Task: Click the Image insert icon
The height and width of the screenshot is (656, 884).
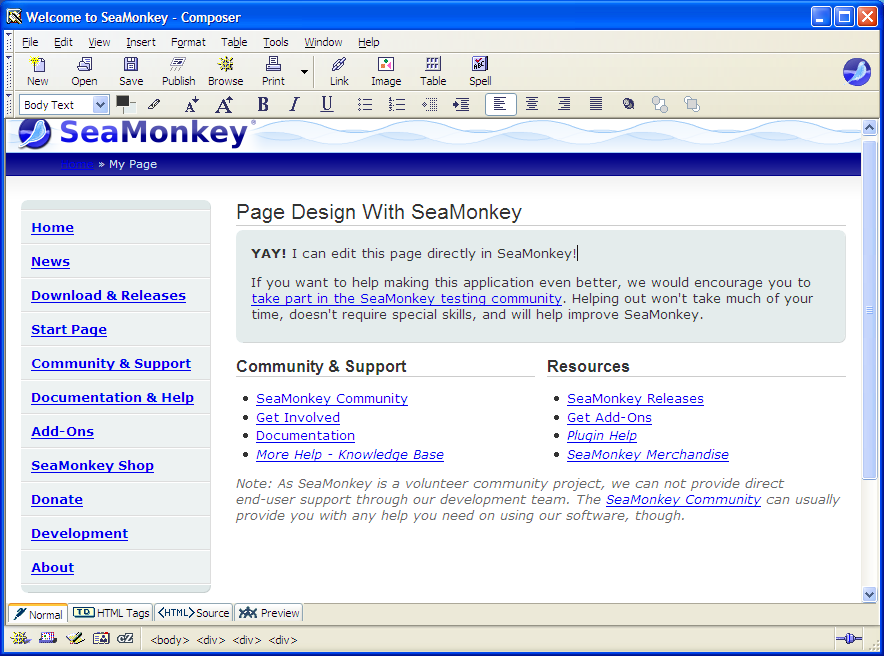Action: 386,71
